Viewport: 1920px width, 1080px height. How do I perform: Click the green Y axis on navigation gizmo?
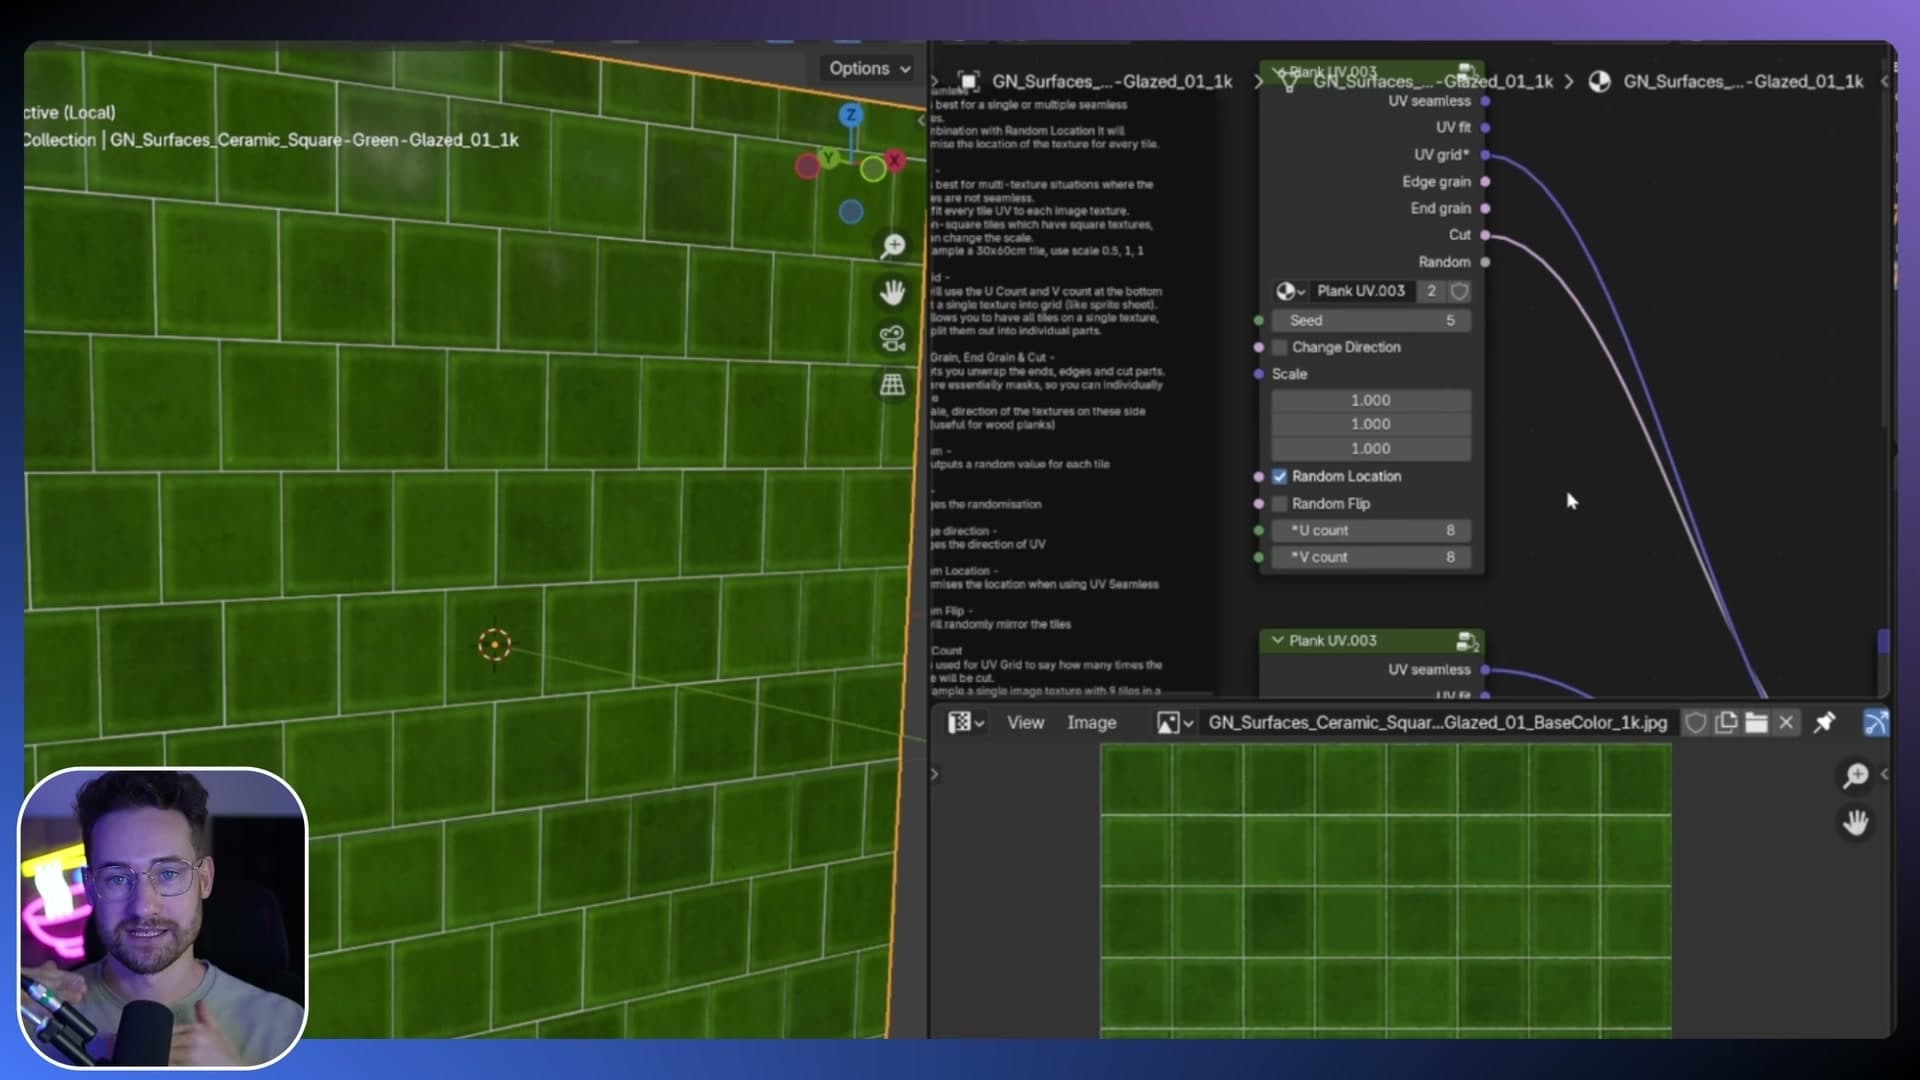click(829, 158)
